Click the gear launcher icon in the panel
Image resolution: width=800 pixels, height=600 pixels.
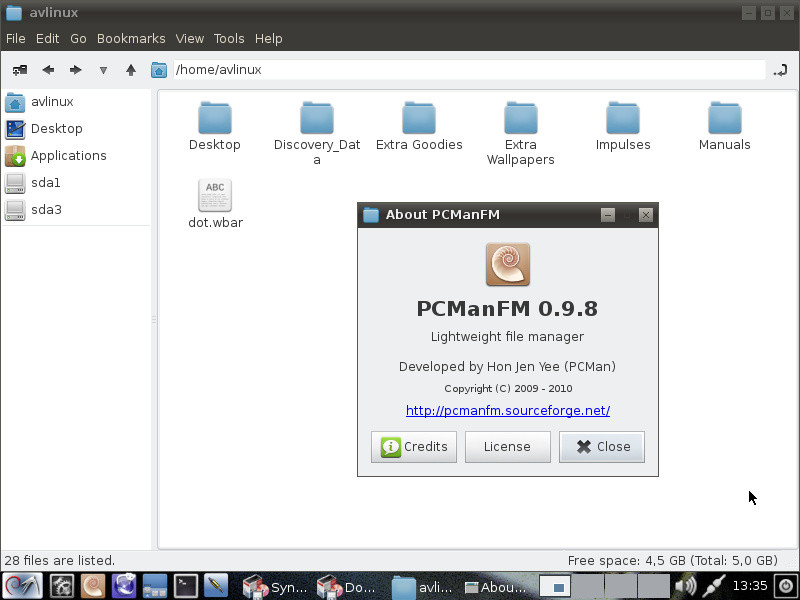[62, 586]
